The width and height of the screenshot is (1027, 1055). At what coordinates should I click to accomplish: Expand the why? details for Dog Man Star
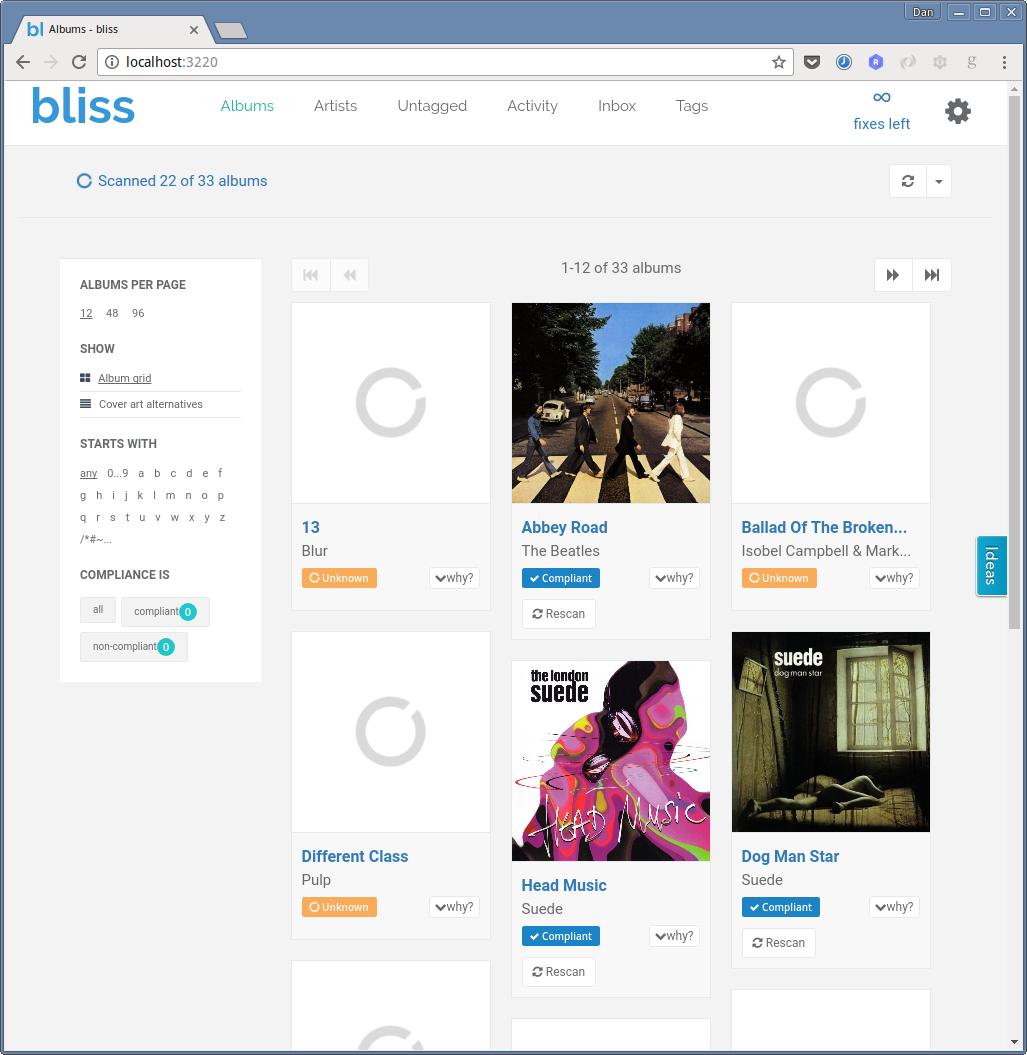pos(894,907)
